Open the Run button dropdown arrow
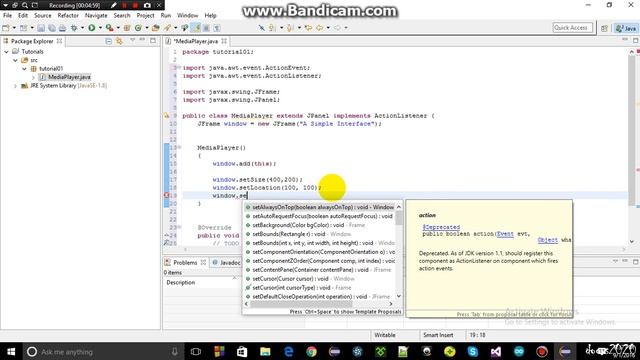The width and height of the screenshot is (640, 360). click(x=100, y=28)
